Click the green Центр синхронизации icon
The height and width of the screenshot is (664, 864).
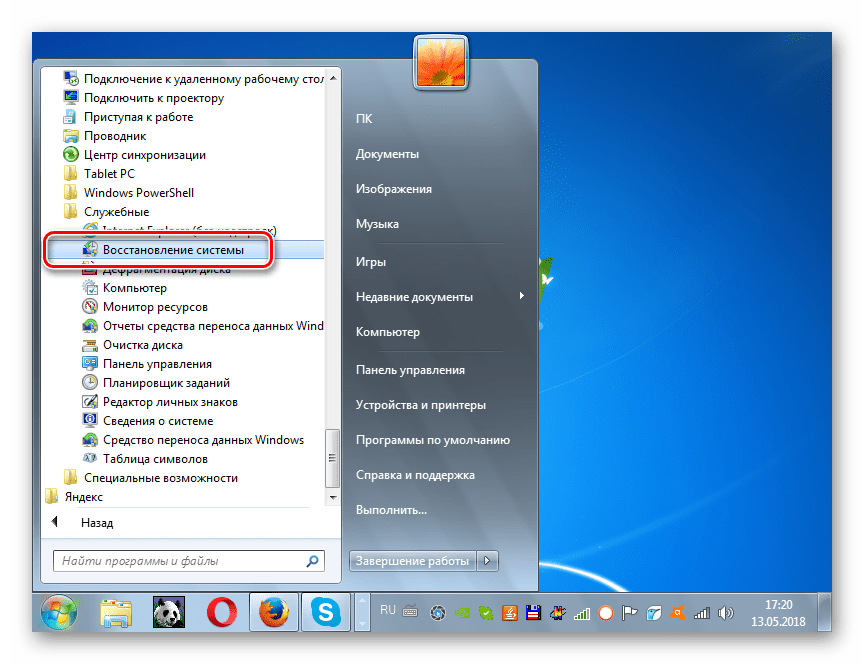(71, 155)
